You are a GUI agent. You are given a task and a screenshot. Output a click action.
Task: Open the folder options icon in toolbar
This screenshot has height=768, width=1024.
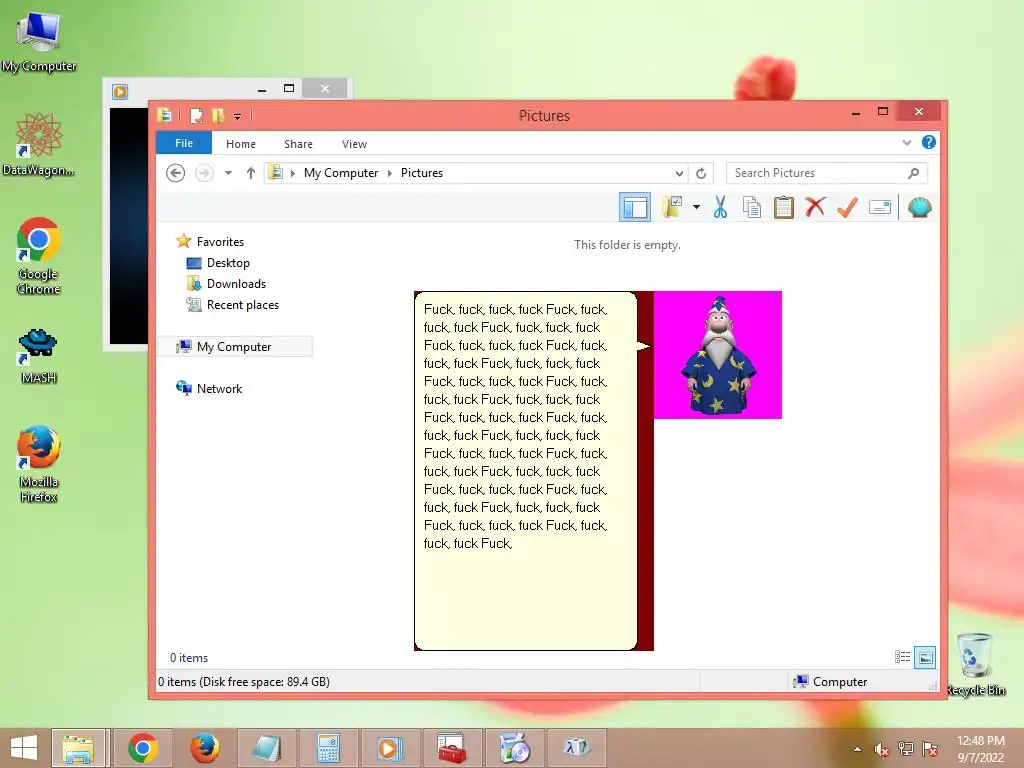(673, 207)
